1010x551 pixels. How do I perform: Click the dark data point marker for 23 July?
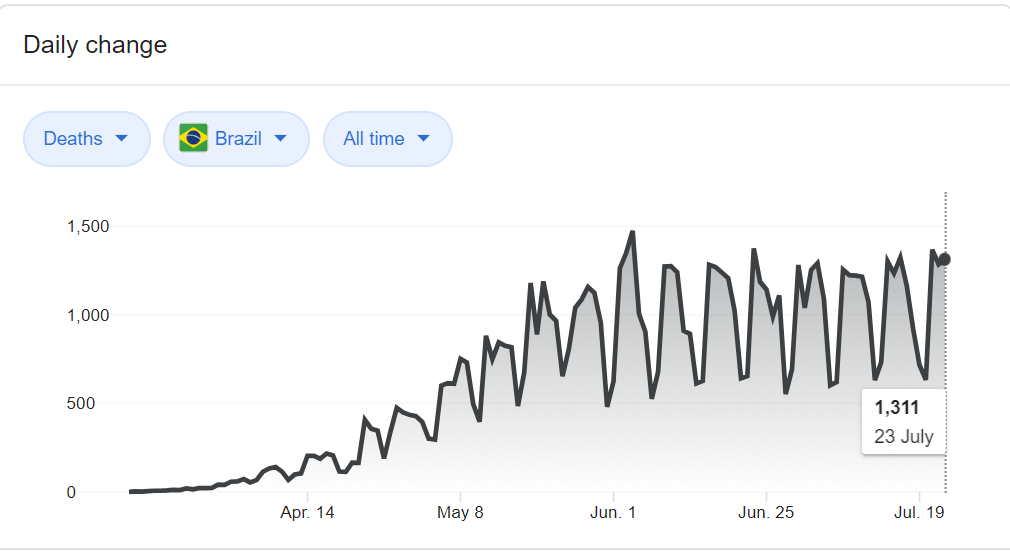click(945, 259)
